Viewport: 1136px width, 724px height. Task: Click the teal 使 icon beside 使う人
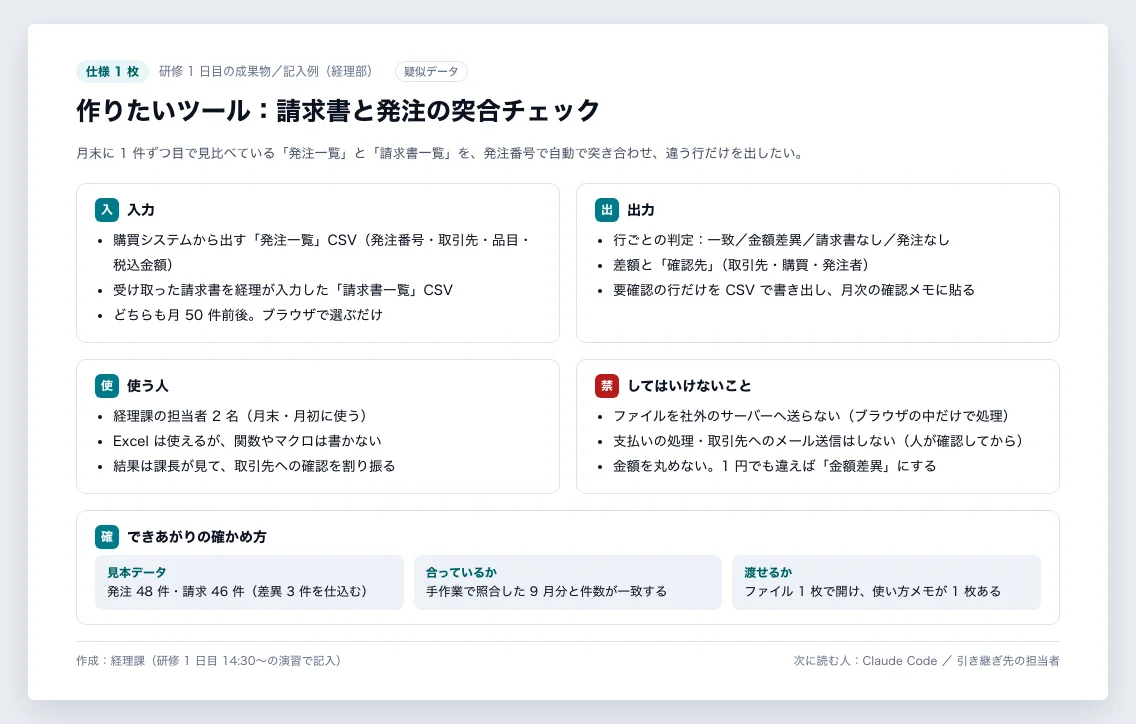(x=107, y=386)
